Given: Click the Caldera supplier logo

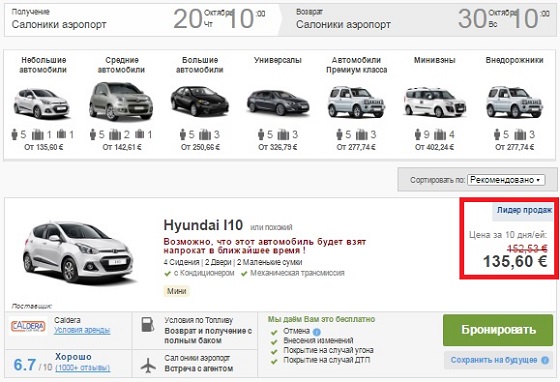Looking at the screenshot, I should pyautogui.click(x=28, y=326).
